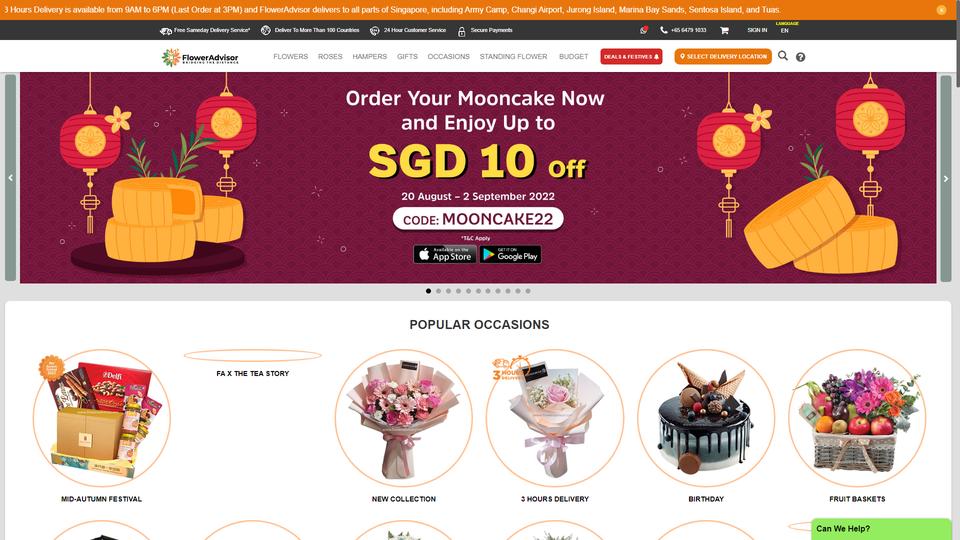Image resolution: width=960 pixels, height=540 pixels.
Task: Click the FlowerAdvisor logo
Action: (x=200, y=57)
